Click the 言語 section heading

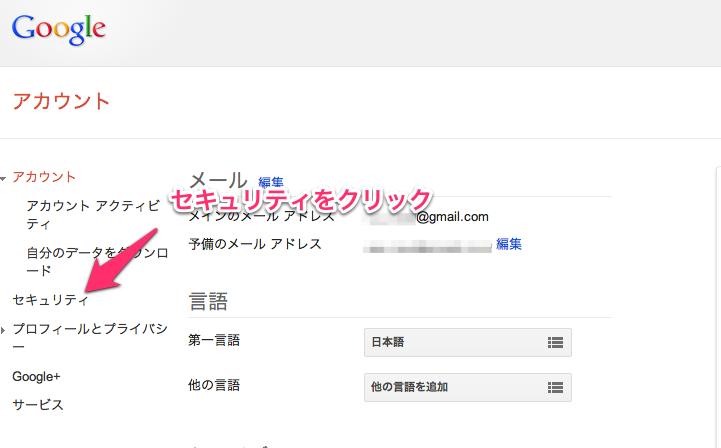tap(208, 302)
